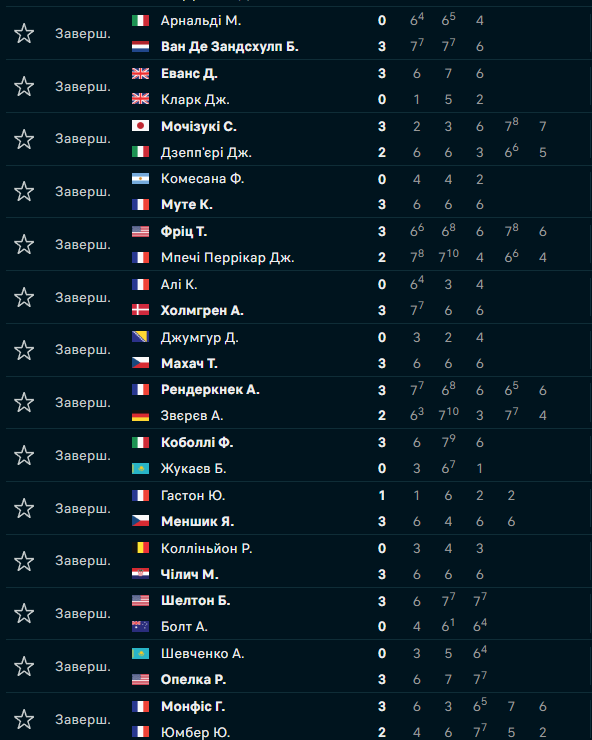Click the Denmark flag beside Холмгрен А.
The height and width of the screenshot is (740, 592).
[140, 310]
